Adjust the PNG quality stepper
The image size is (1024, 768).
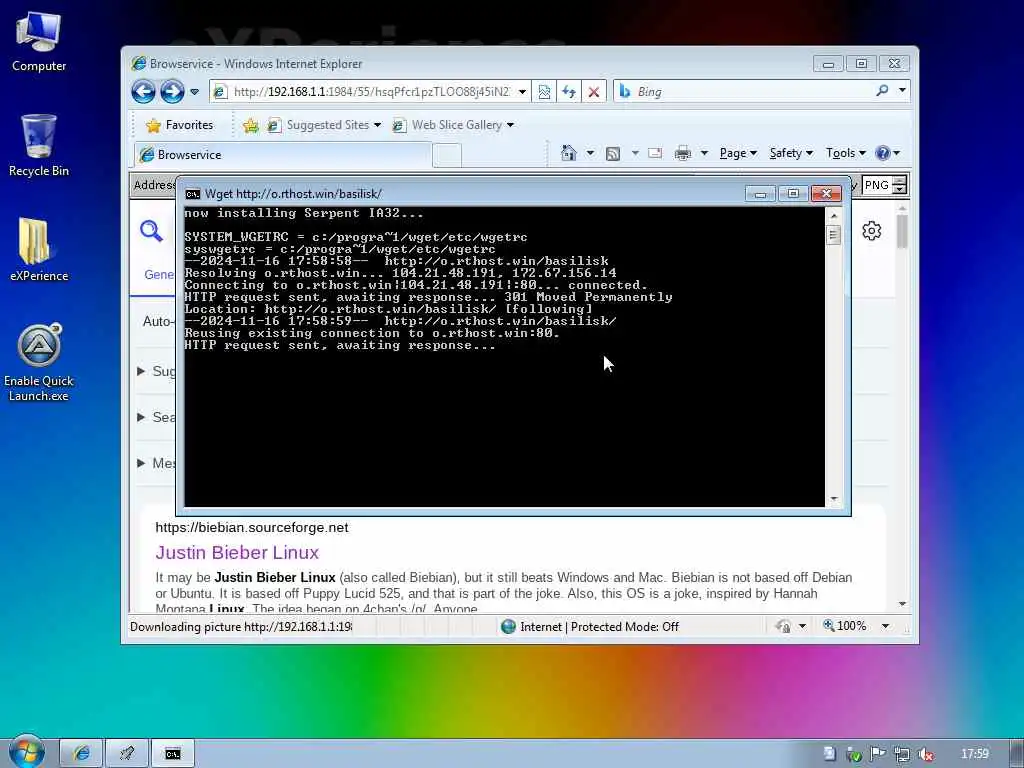(899, 185)
